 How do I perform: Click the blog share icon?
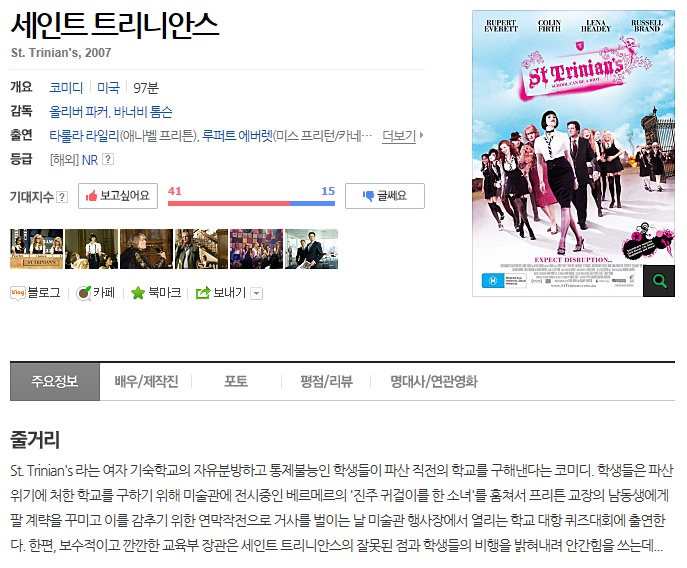point(18,293)
